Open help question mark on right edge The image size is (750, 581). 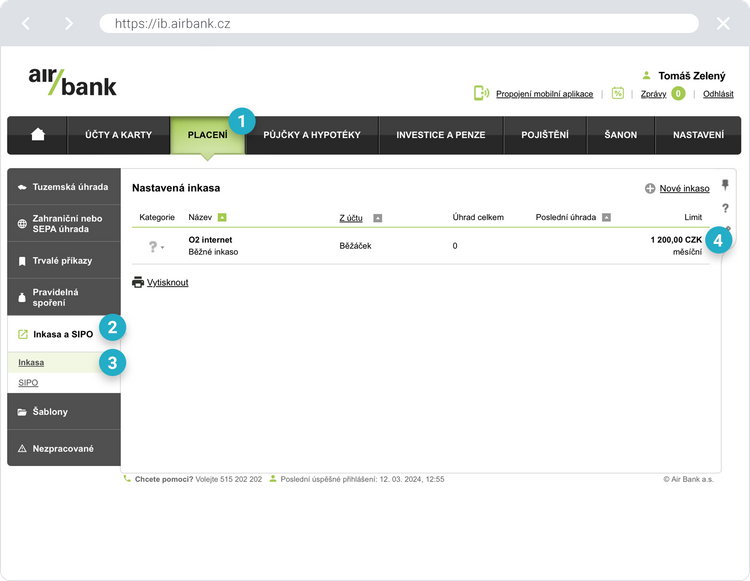(x=725, y=208)
